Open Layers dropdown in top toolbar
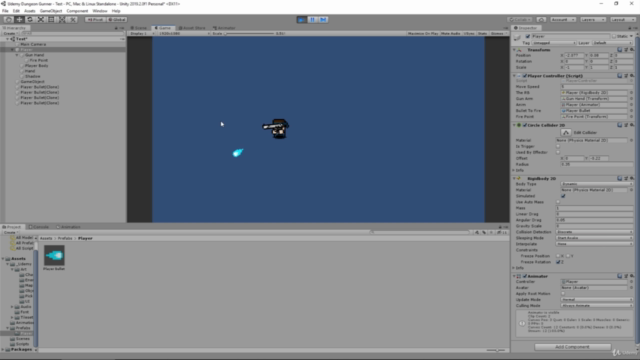The height and width of the screenshot is (360, 640). tap(593, 19)
